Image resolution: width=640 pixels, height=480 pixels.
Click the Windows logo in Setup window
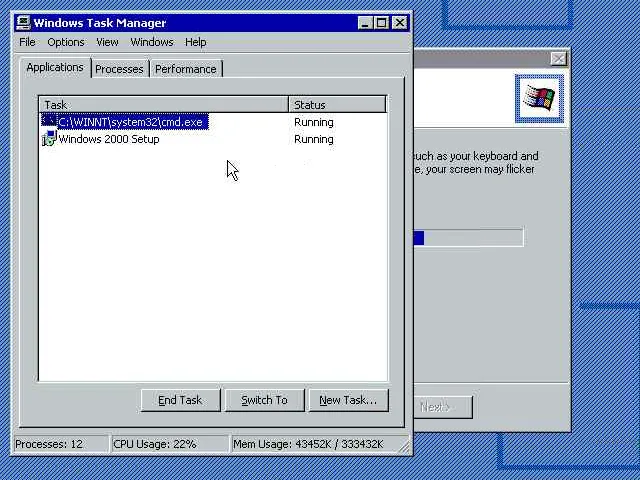click(539, 99)
